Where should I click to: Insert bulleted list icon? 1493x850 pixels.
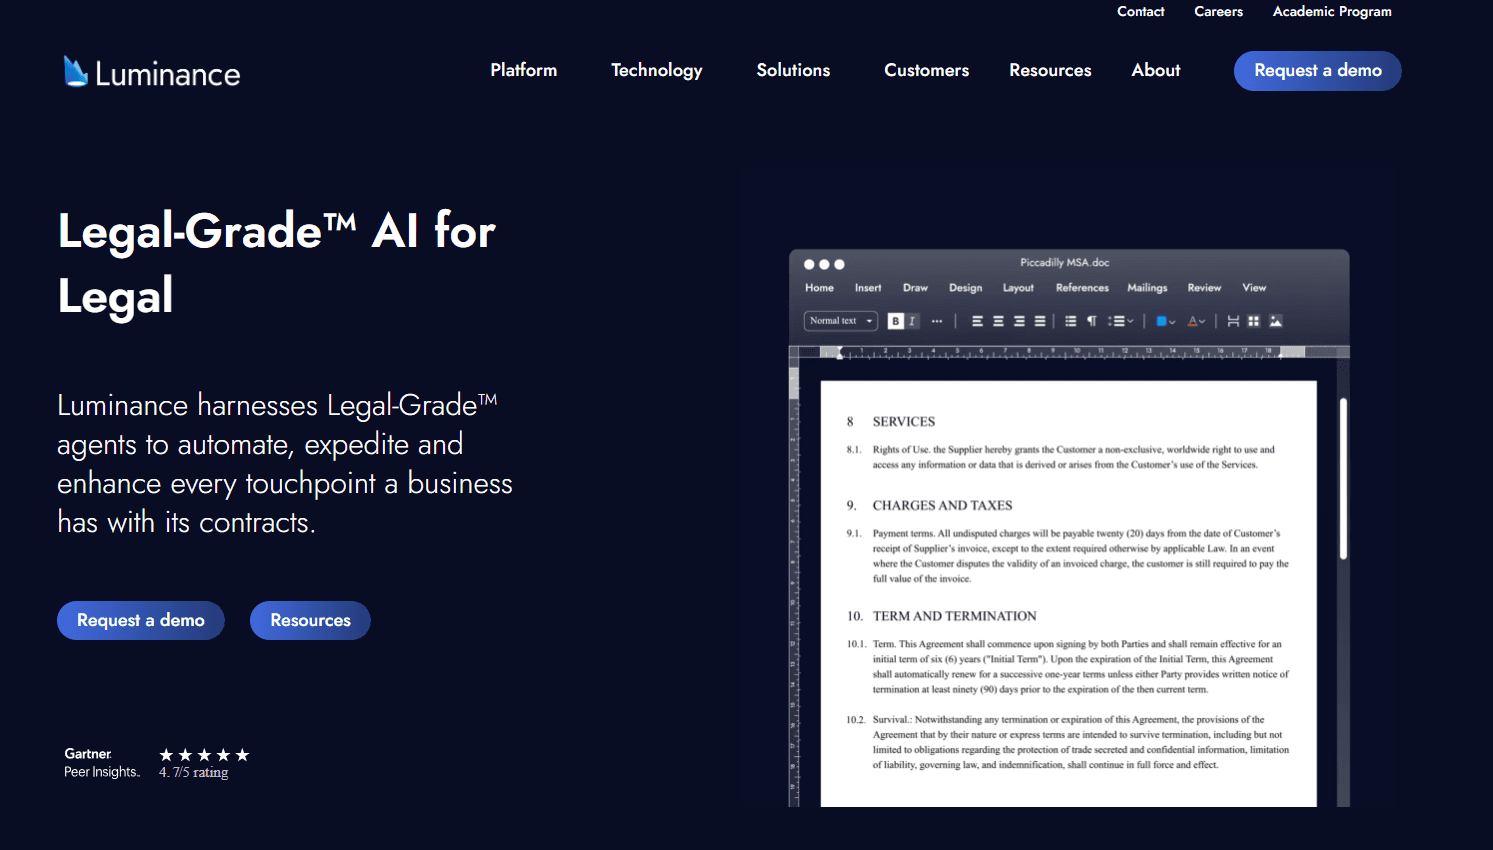(x=1070, y=321)
